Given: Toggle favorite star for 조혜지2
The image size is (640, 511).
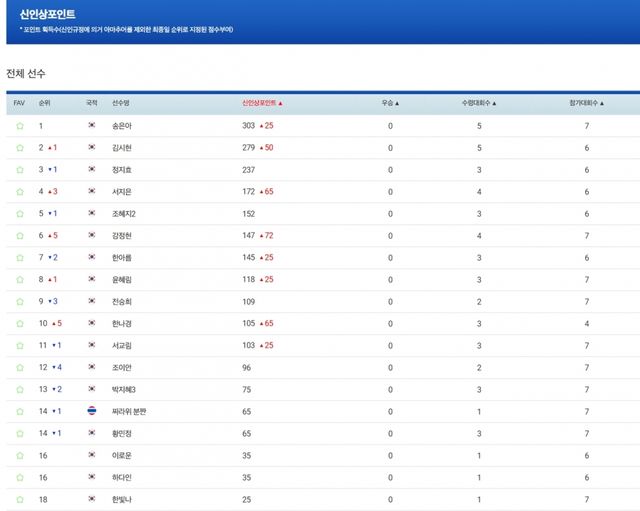Looking at the screenshot, I should 19,214.
